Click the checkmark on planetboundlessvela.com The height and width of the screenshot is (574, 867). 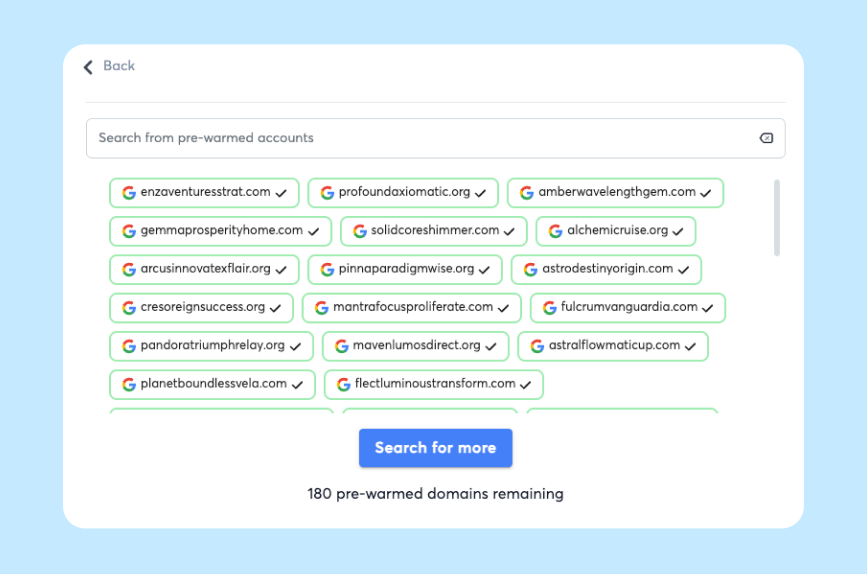click(x=297, y=385)
